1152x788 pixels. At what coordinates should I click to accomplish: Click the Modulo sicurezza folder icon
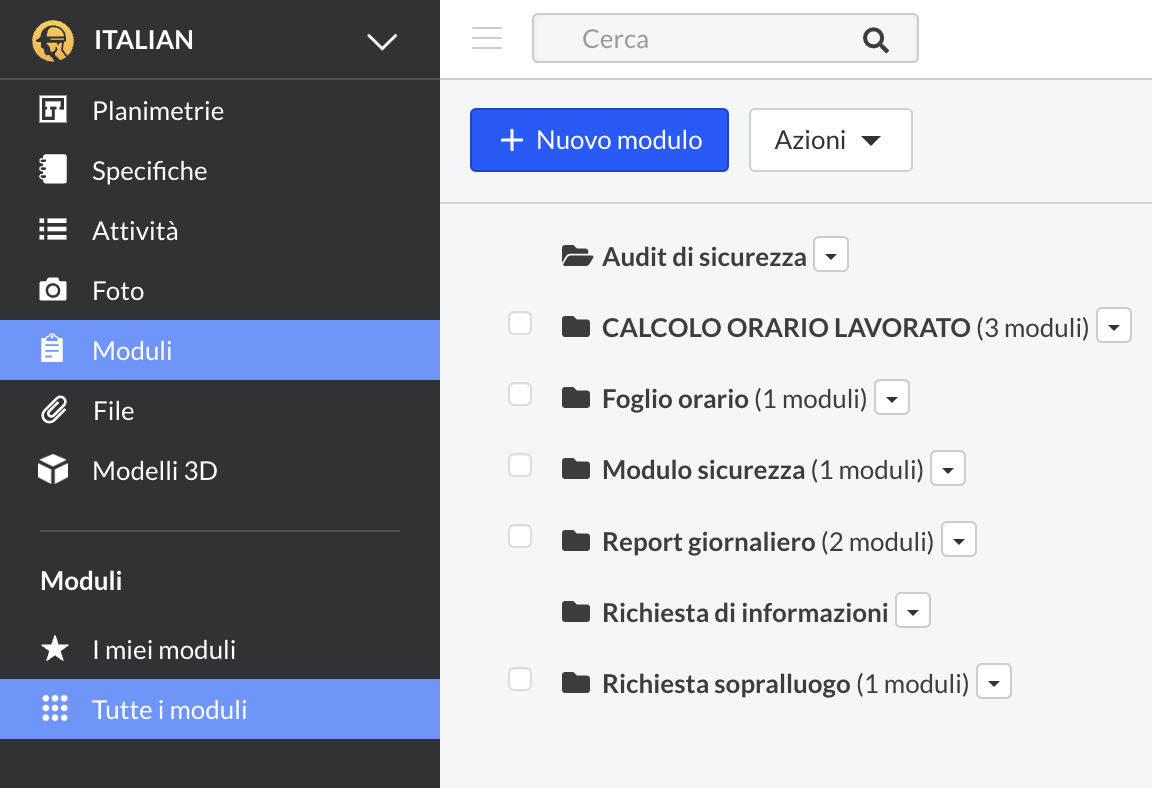click(576, 469)
